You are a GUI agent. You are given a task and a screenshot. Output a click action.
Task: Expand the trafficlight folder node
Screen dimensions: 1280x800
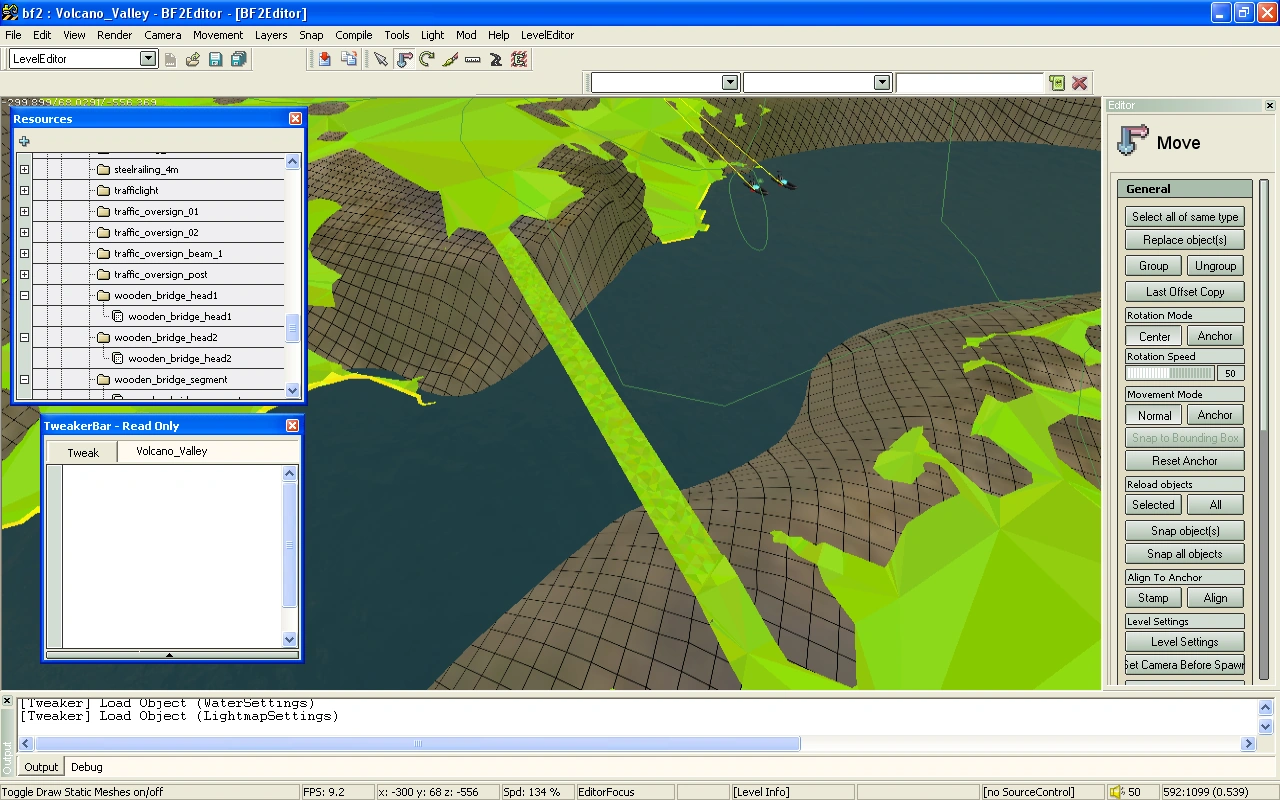pos(24,190)
